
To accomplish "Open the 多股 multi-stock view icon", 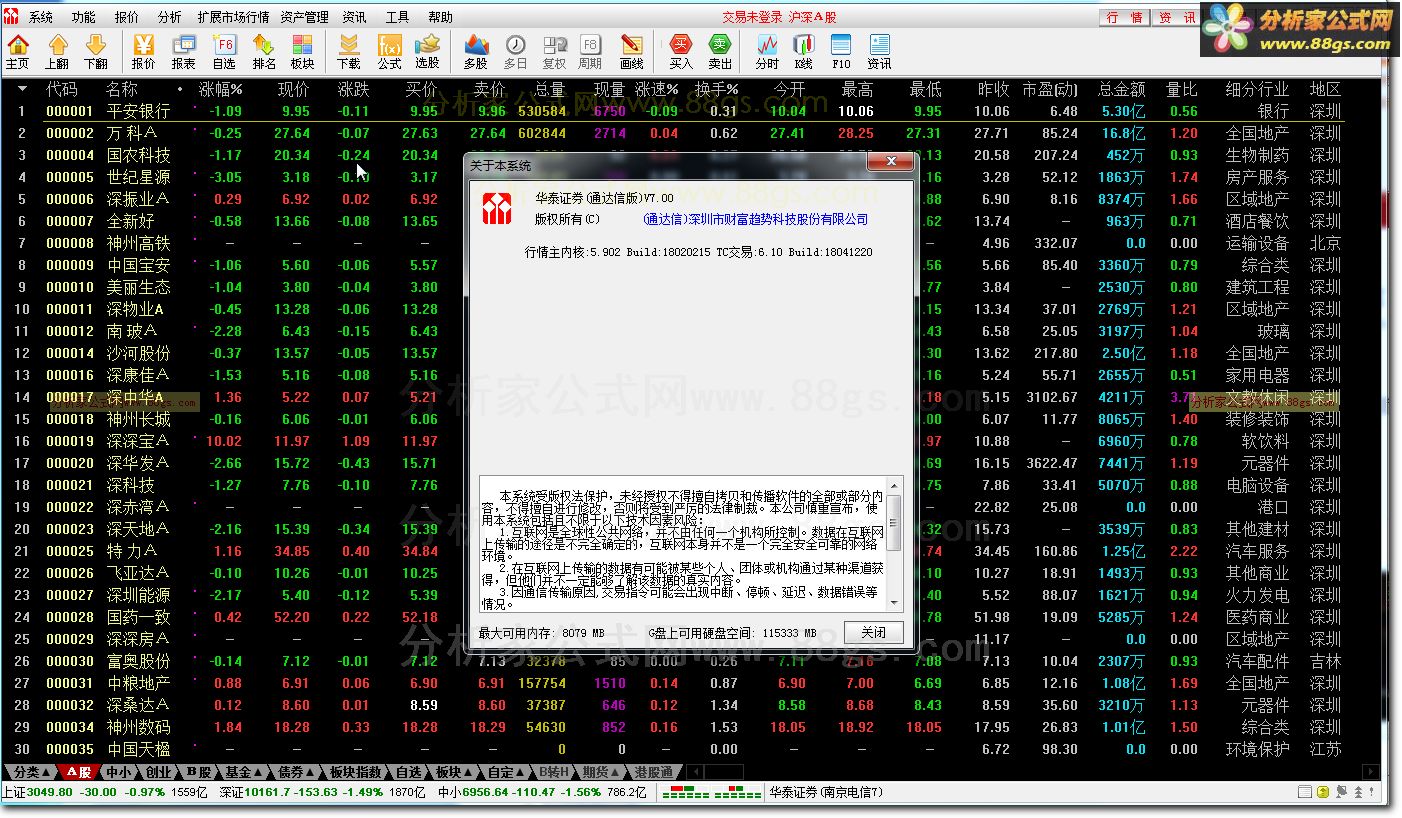I will [x=476, y=52].
